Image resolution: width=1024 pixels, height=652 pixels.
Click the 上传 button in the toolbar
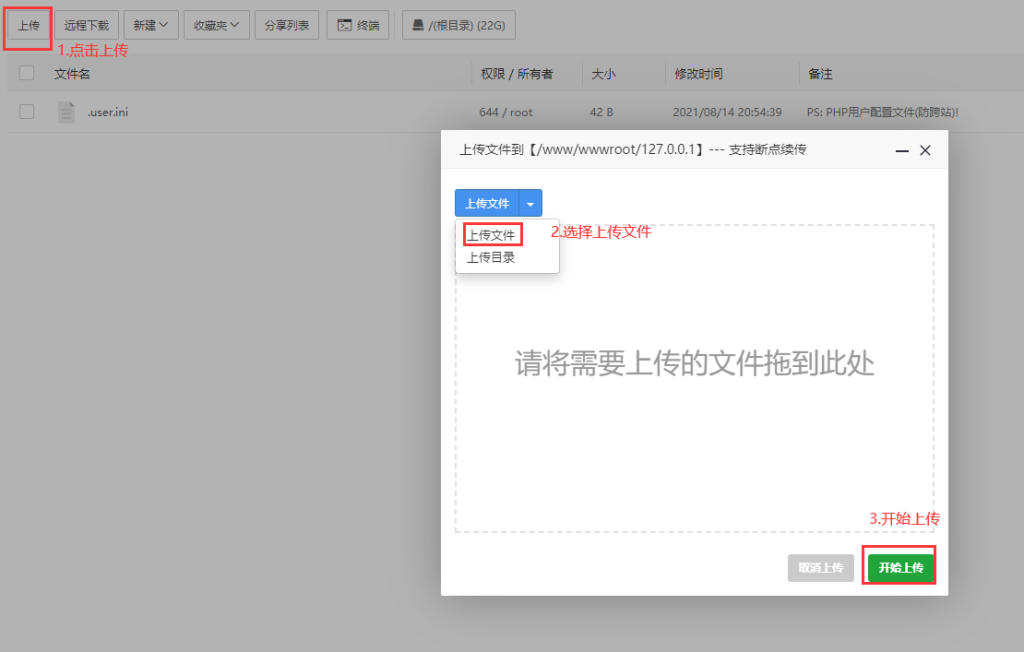point(27,24)
